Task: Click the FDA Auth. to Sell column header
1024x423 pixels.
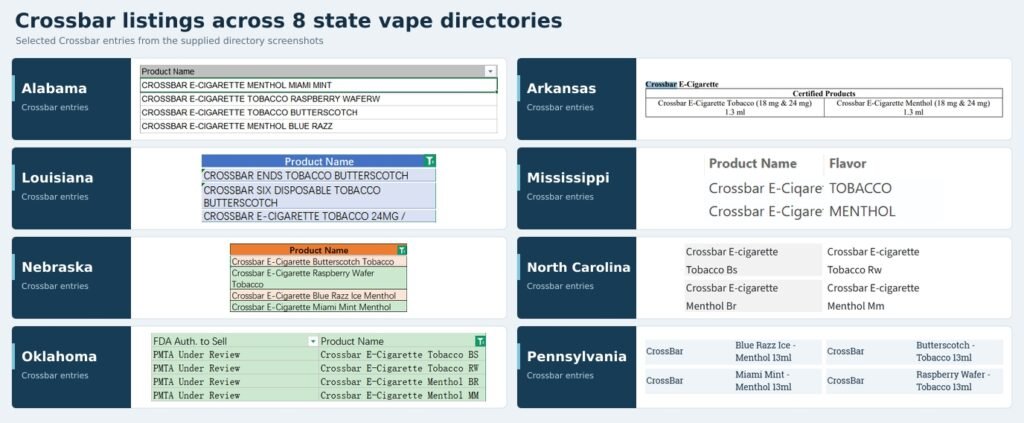Action: pyautogui.click(x=234, y=341)
